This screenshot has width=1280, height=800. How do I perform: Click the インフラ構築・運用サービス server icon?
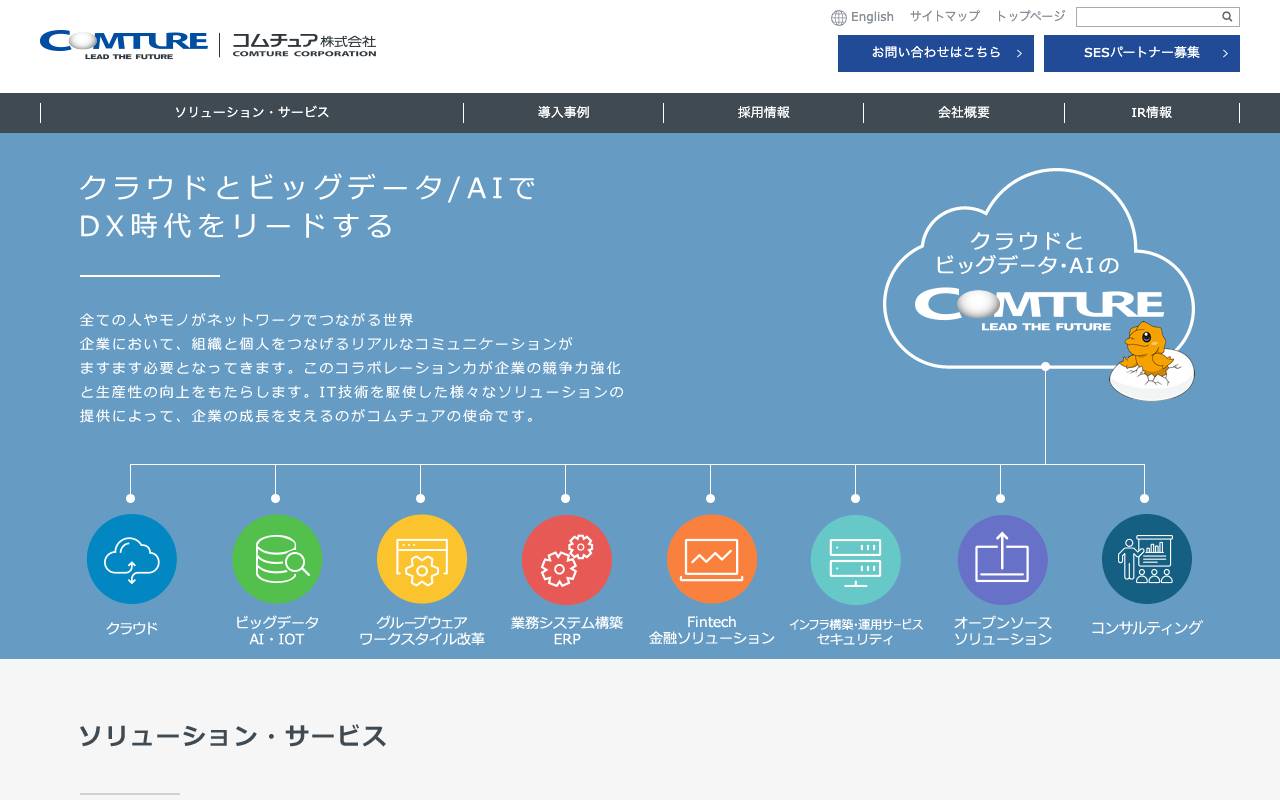855,559
